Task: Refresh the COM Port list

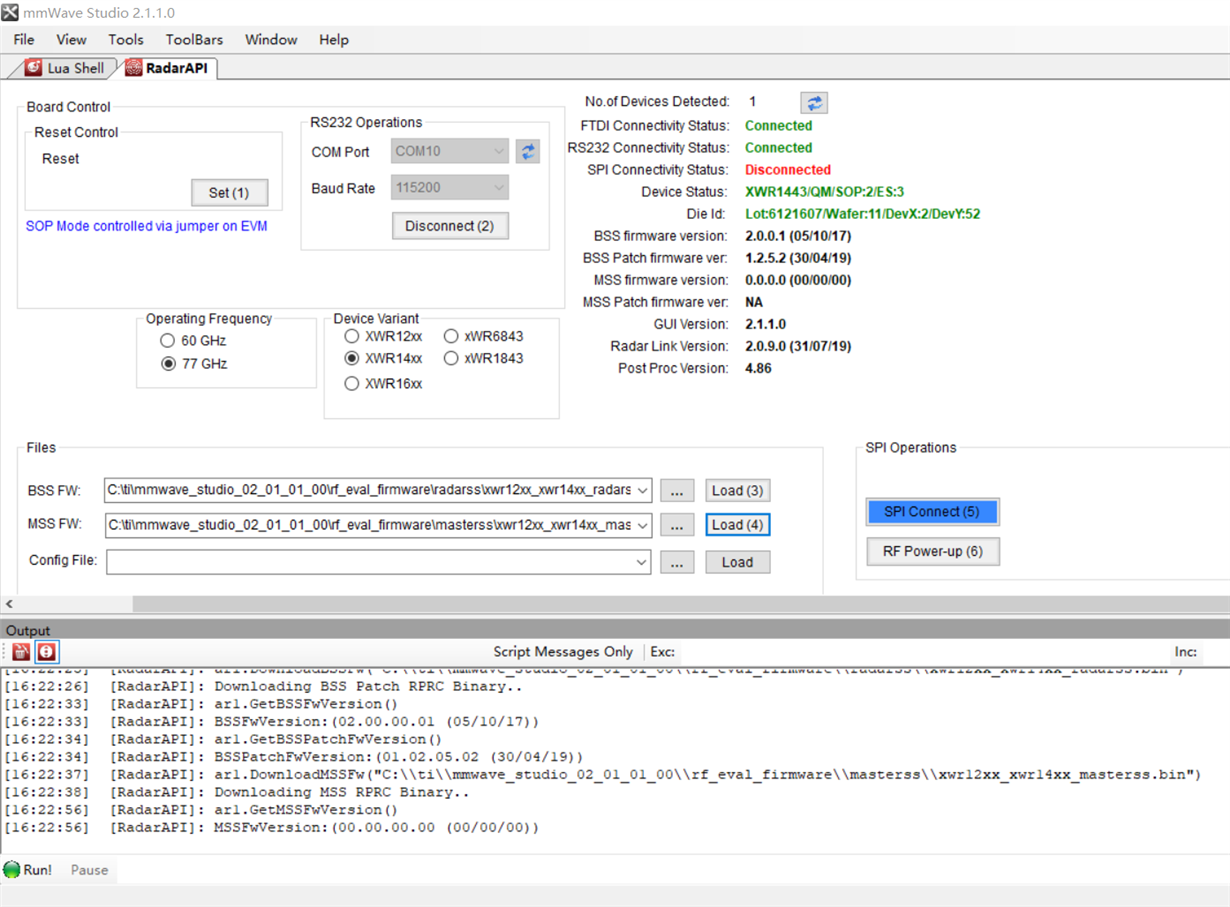Action: point(528,152)
